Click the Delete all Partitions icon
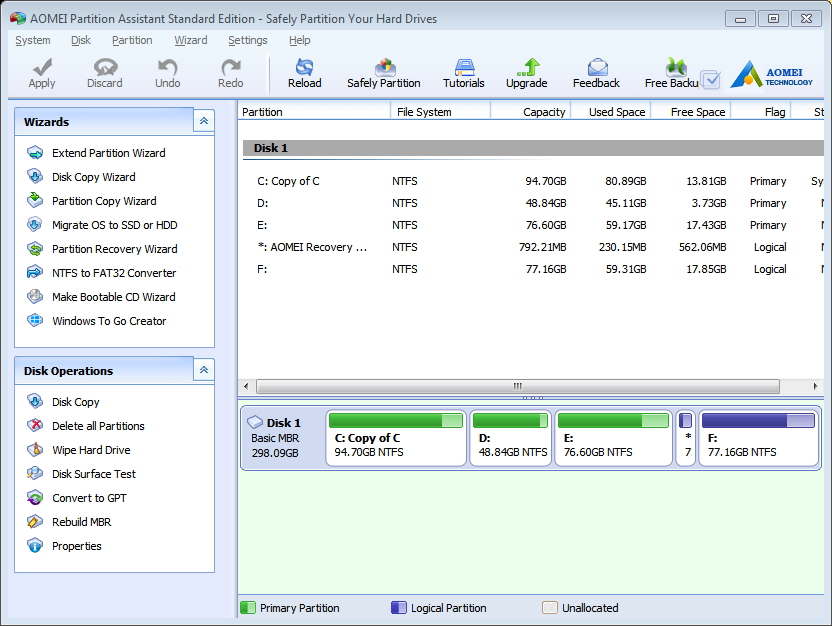832x626 pixels. pos(35,425)
